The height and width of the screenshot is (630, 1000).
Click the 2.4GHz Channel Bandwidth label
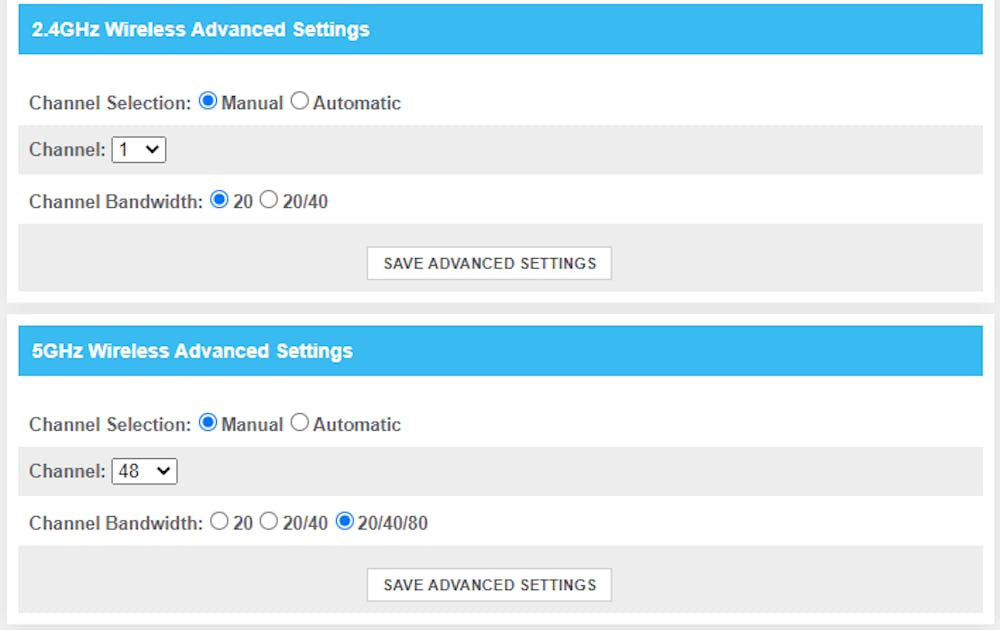click(115, 202)
